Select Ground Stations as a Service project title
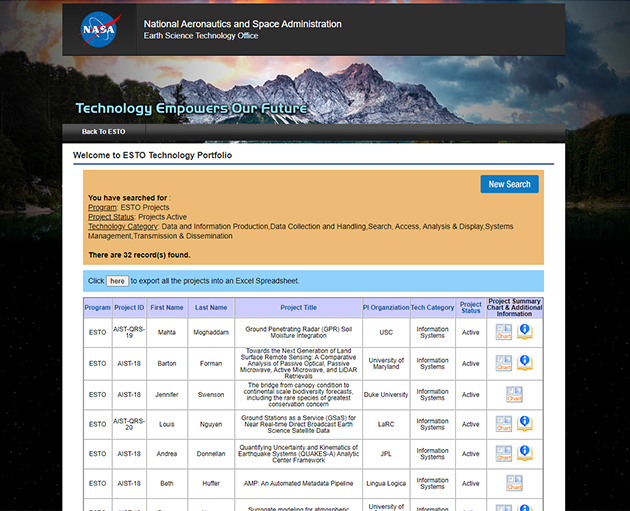 (299, 424)
